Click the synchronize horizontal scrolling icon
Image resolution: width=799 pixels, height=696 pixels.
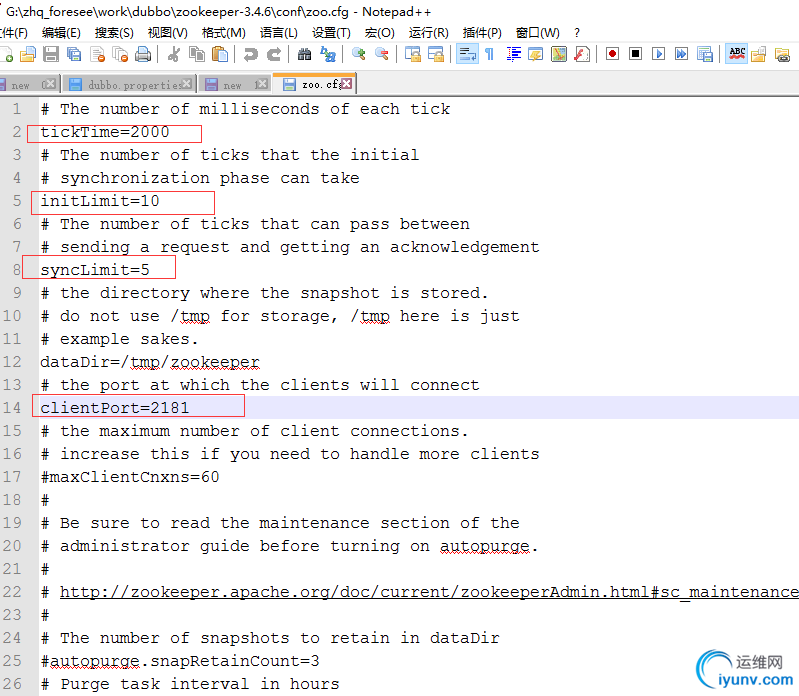436,54
